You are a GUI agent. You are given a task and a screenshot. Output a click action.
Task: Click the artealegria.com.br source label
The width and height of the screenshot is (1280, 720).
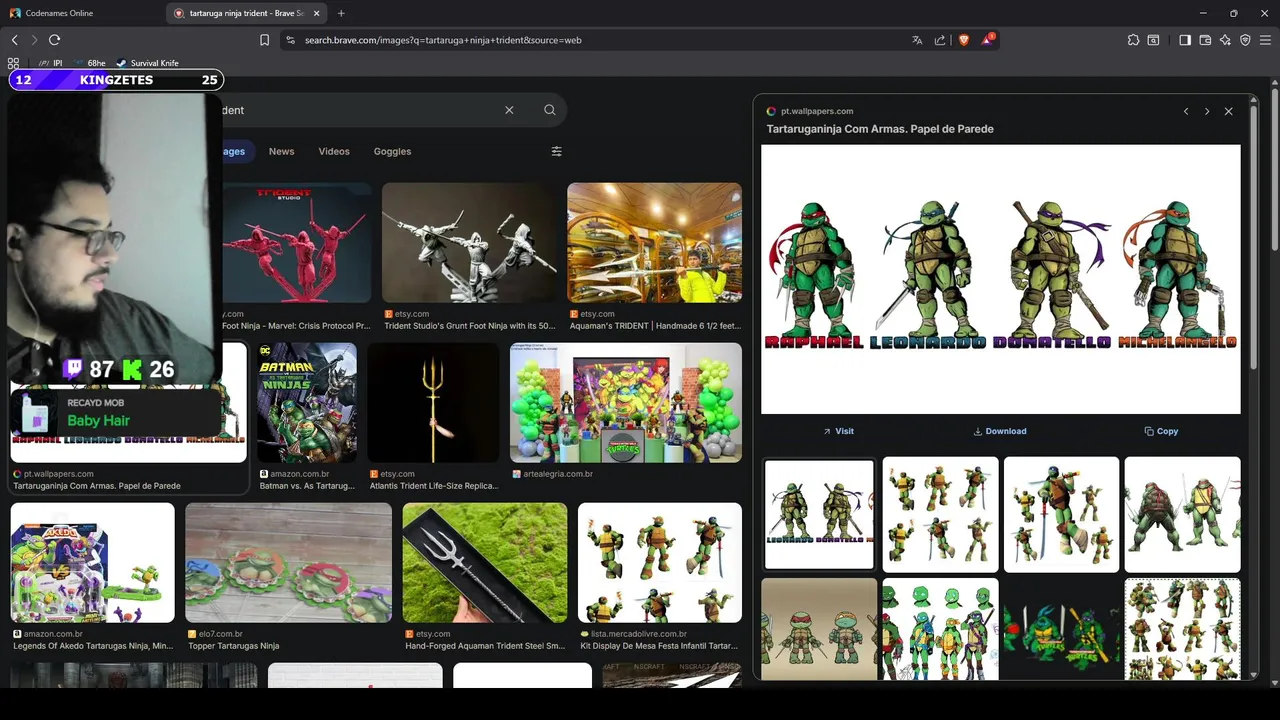[558, 474]
